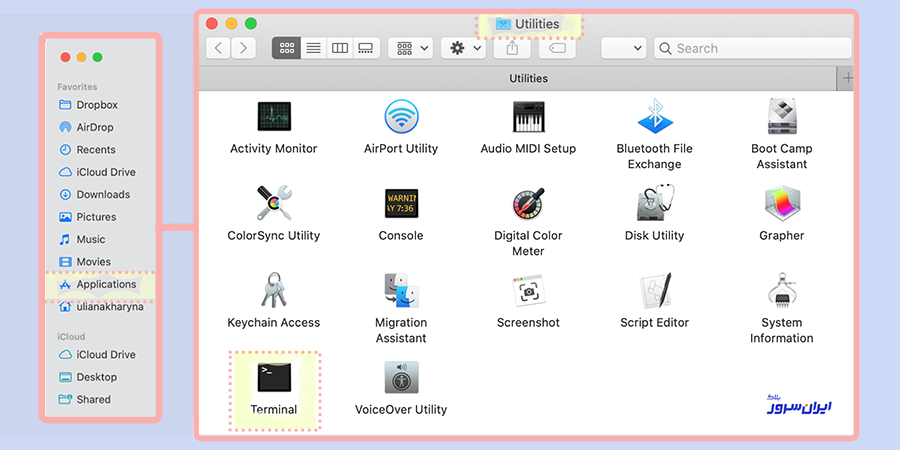Screen dimensions: 900x450
Task: Open the Screenshot app icon
Action: point(528,290)
